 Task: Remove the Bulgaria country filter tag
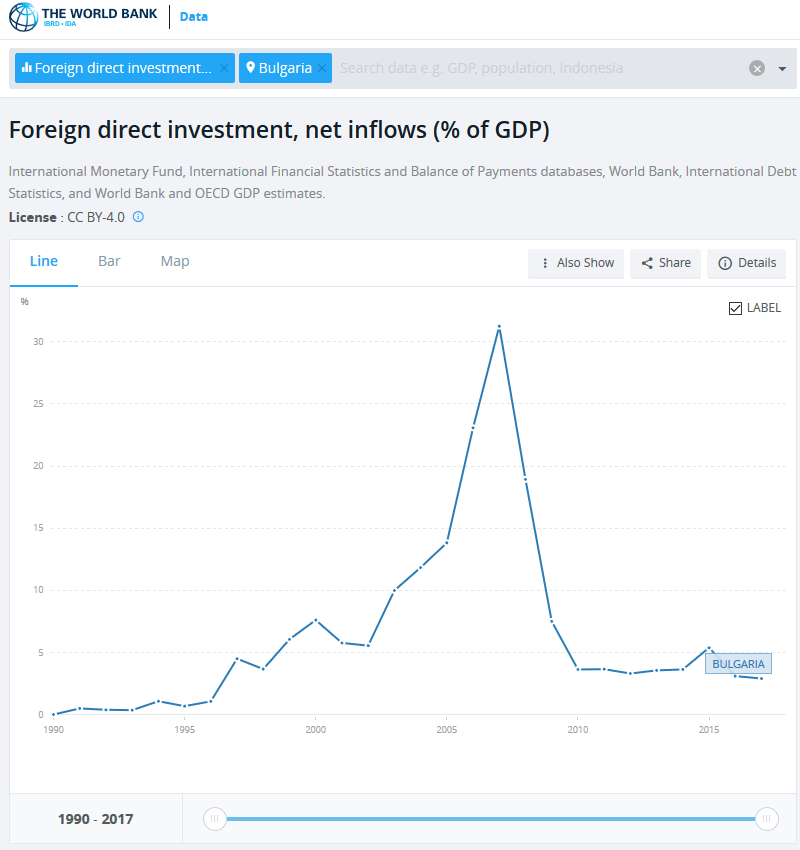click(322, 68)
